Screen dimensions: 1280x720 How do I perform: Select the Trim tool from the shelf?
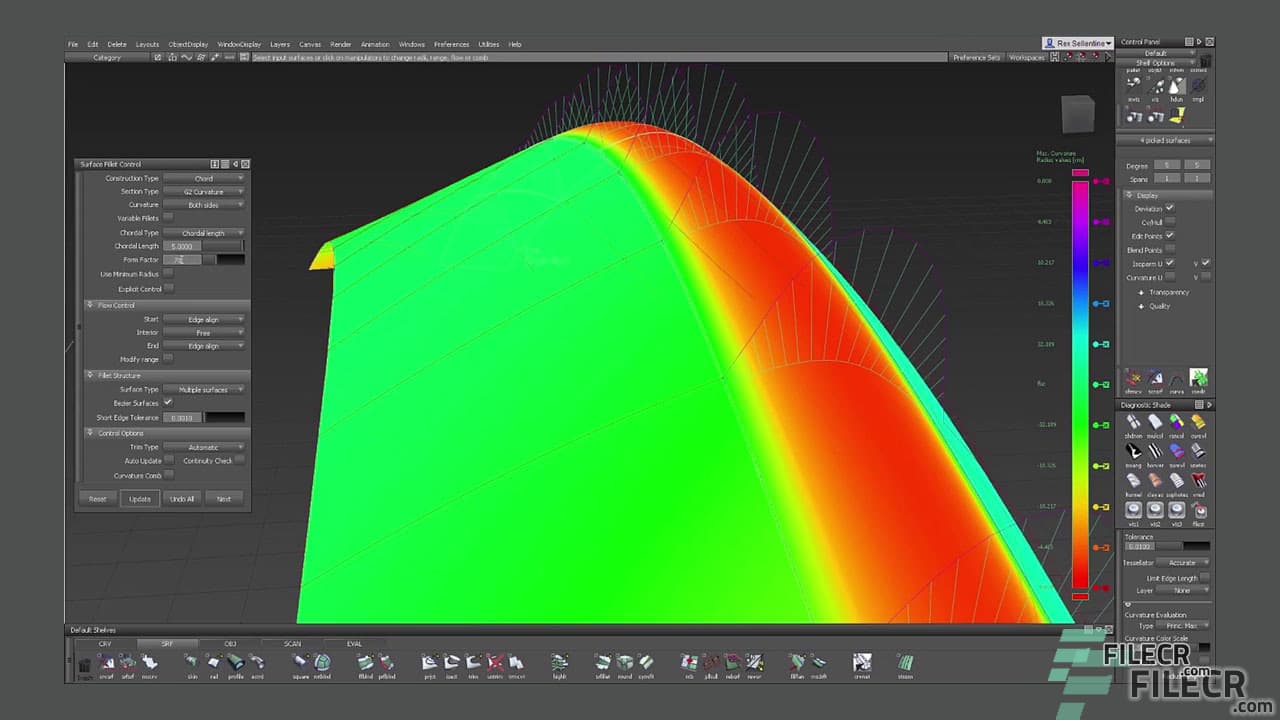474,663
